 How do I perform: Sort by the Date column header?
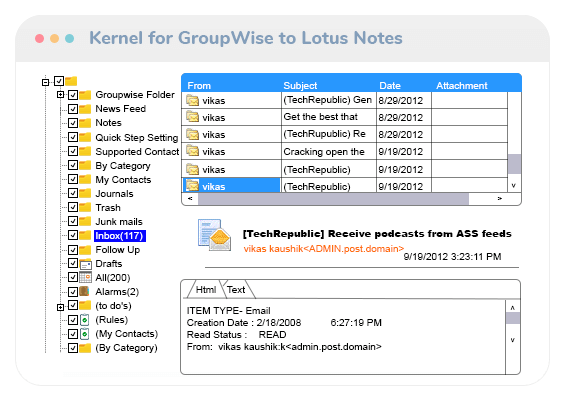pyautogui.click(x=390, y=86)
